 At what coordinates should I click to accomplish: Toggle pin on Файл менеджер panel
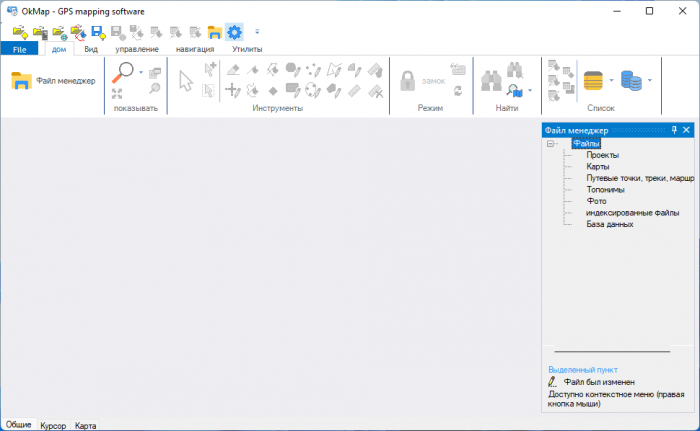coord(674,130)
